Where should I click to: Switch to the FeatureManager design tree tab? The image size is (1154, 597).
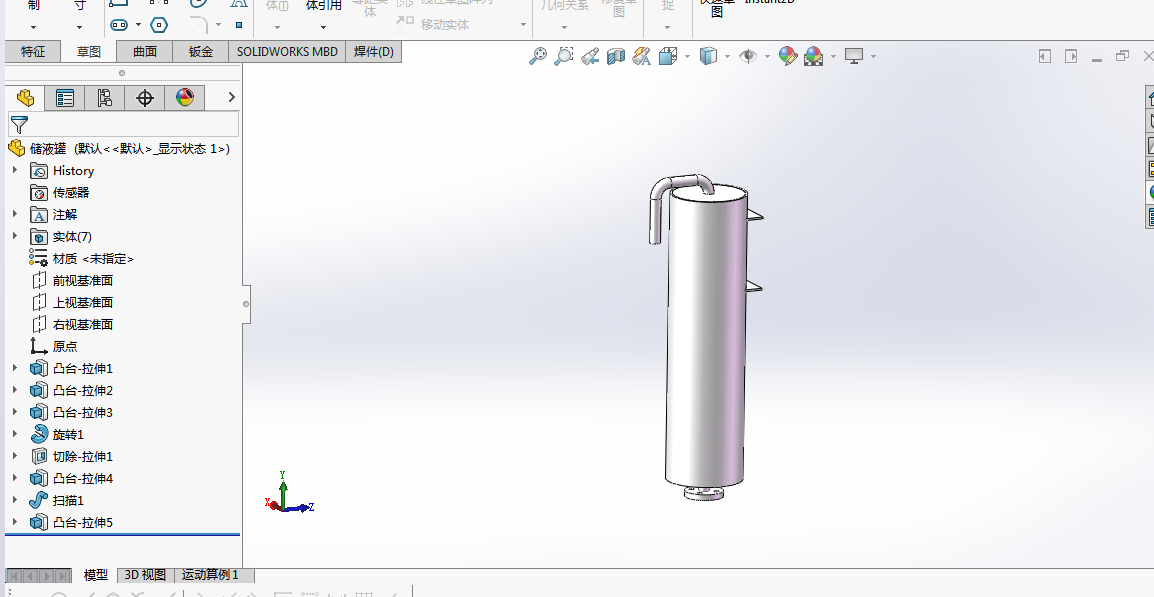point(26,98)
